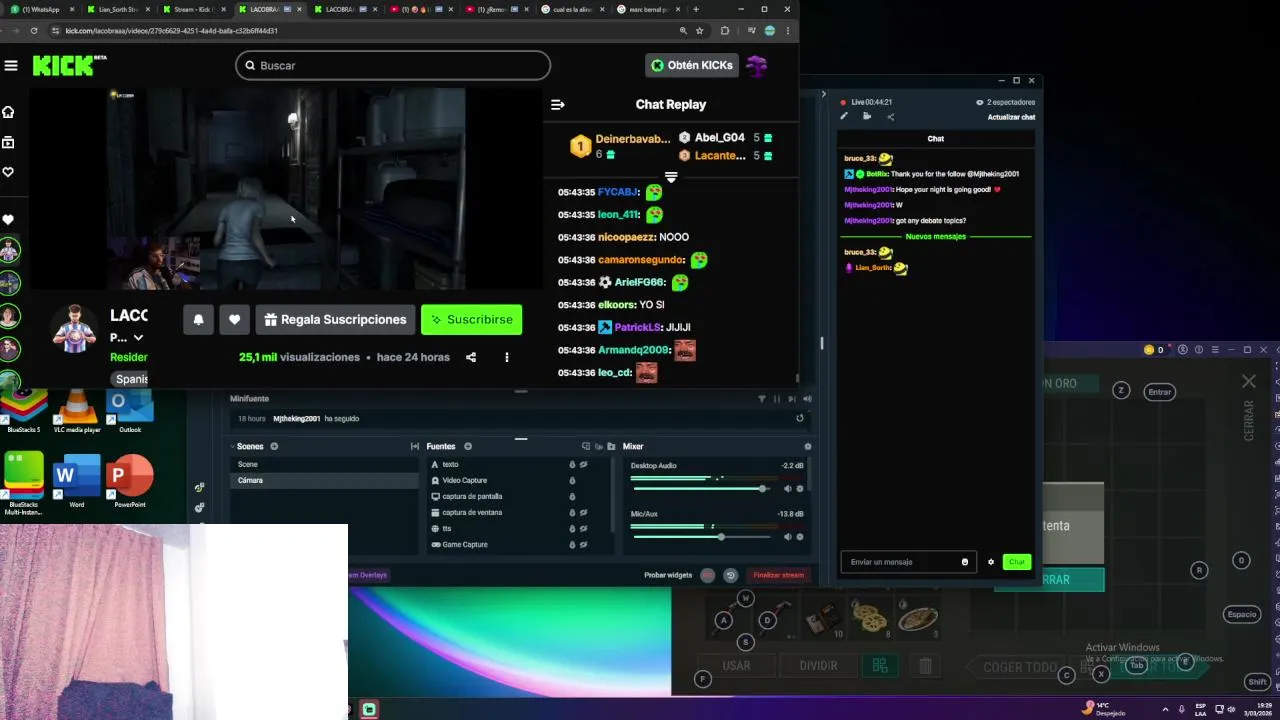Viewport: 1280px width, 720px height.
Task: Click the filled heart icon in Kick sidebar
Action: point(8,219)
